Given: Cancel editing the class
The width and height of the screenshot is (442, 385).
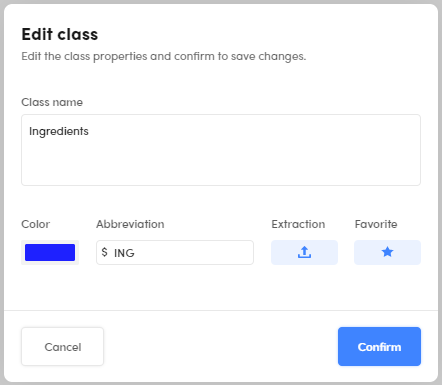Looking at the screenshot, I should (63, 346).
